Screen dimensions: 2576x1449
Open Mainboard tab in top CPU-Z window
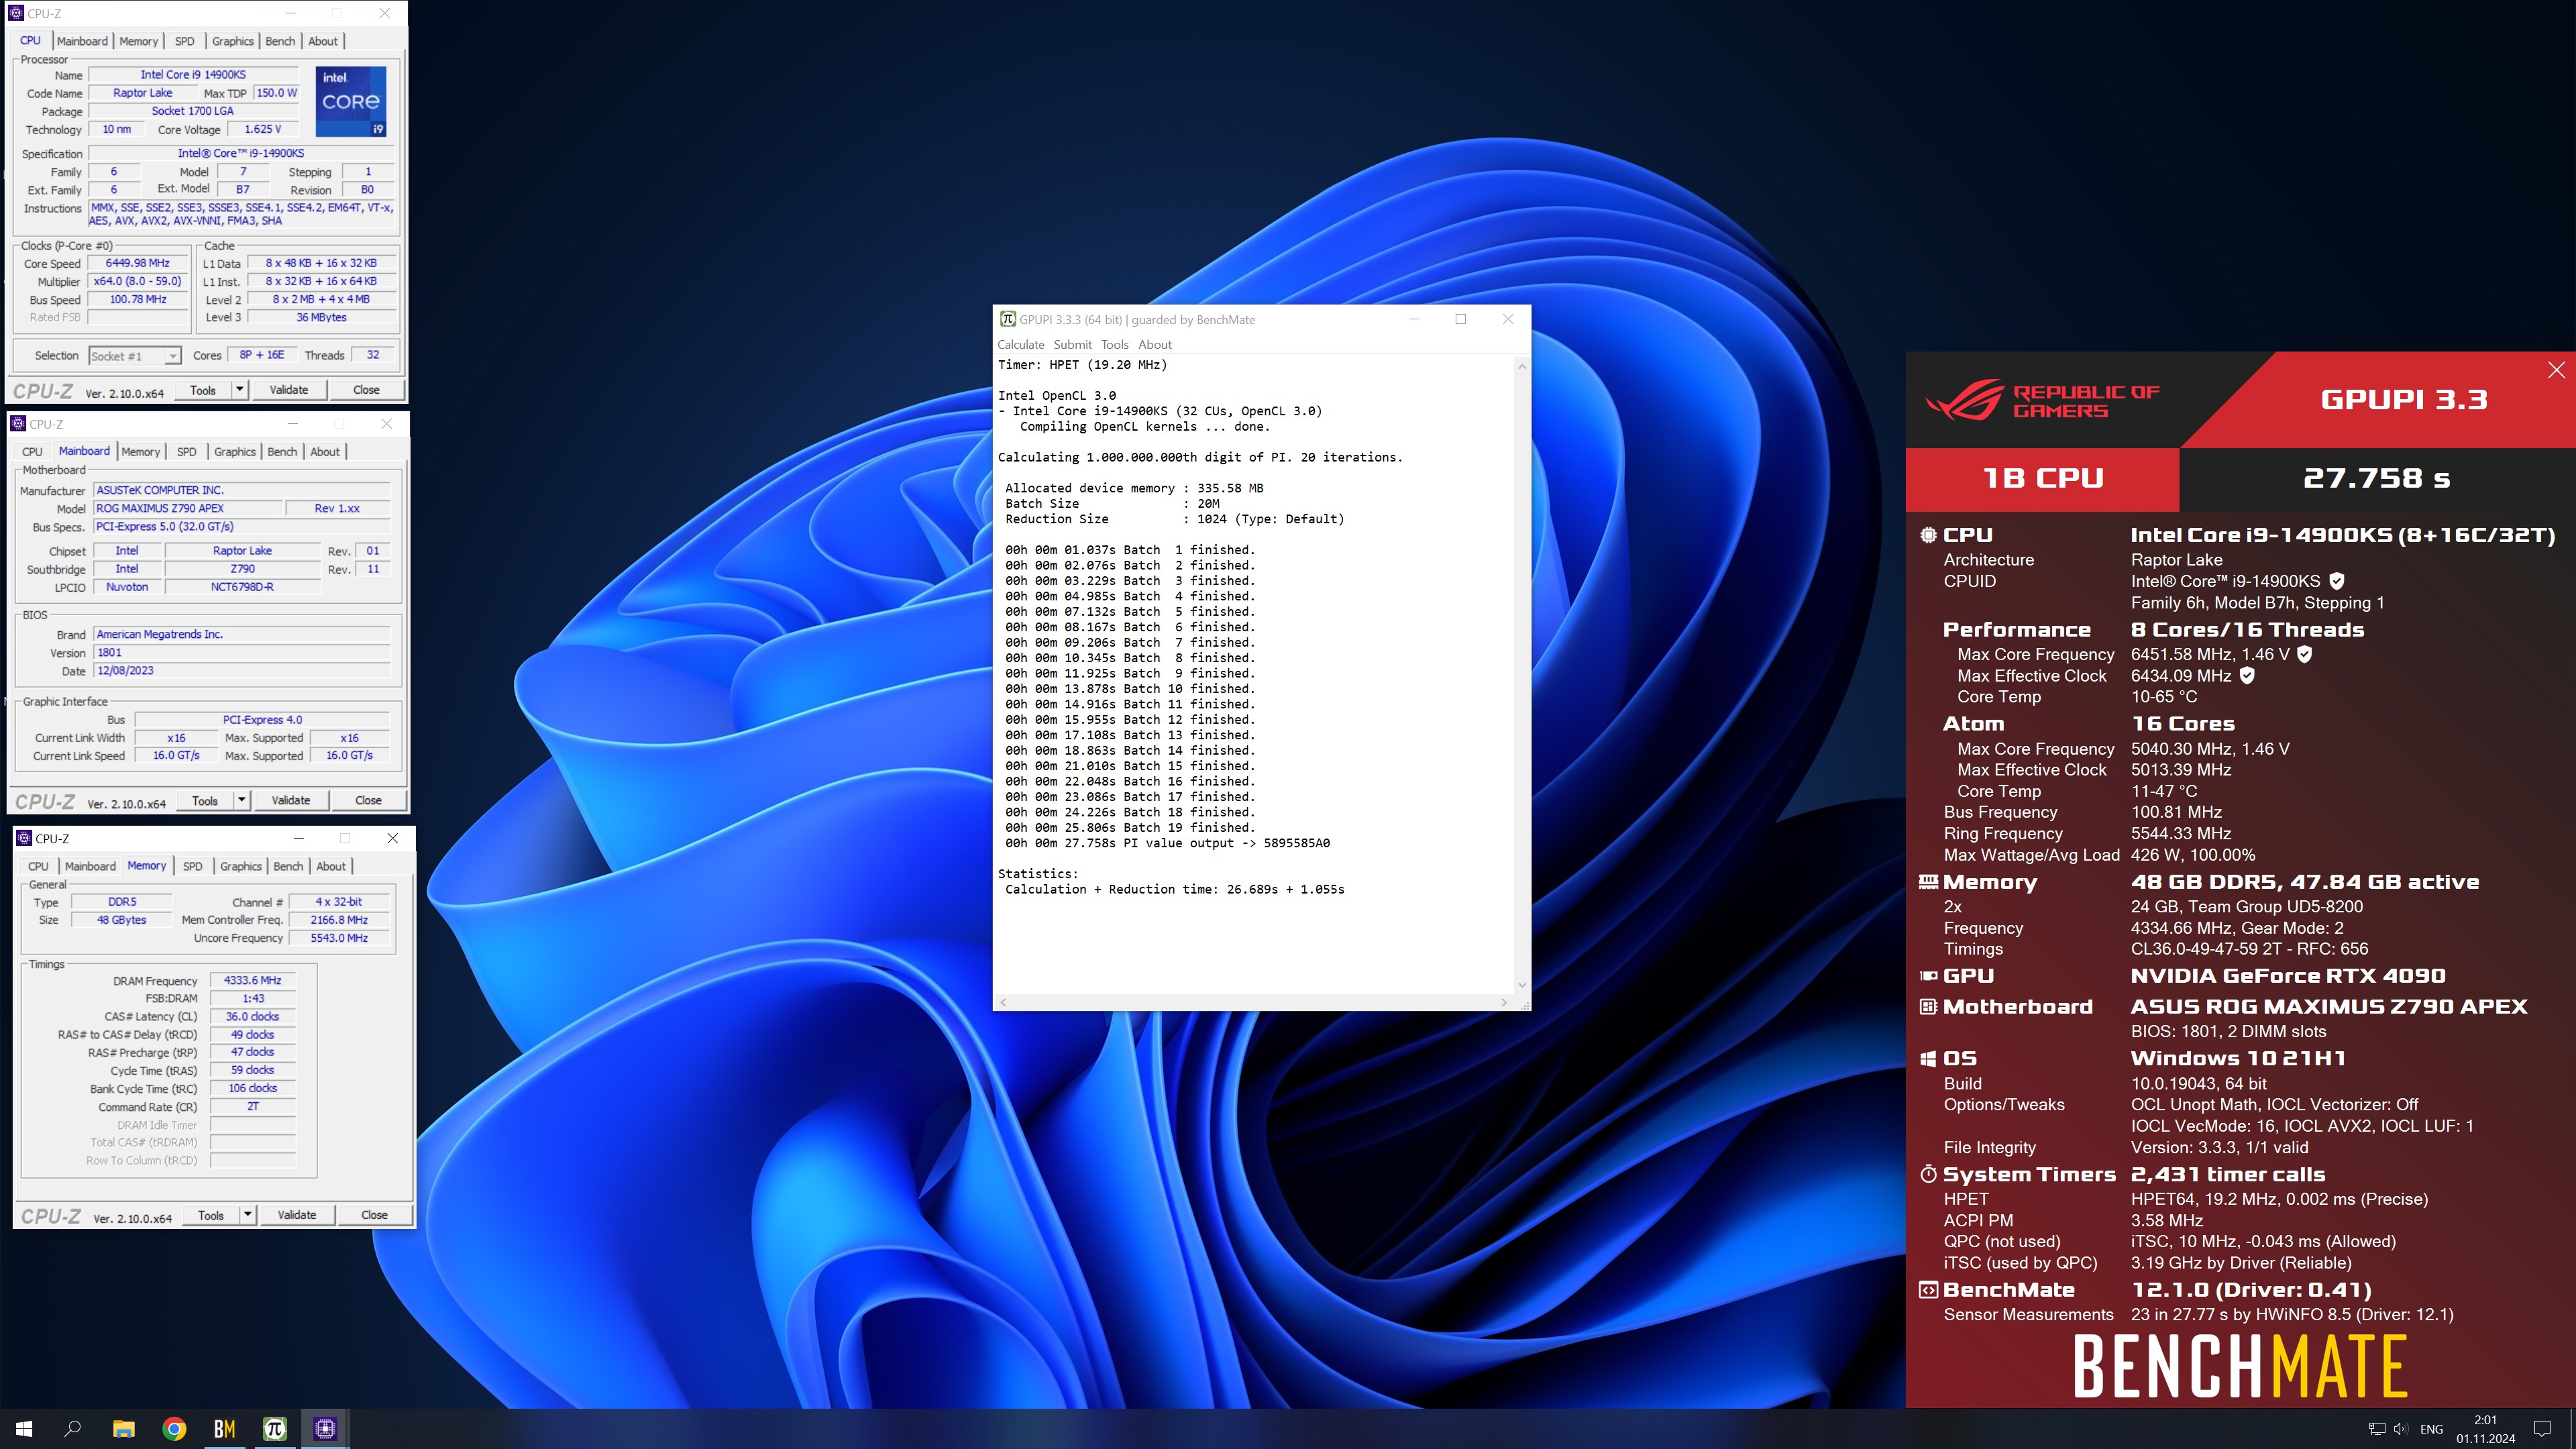tap(82, 41)
